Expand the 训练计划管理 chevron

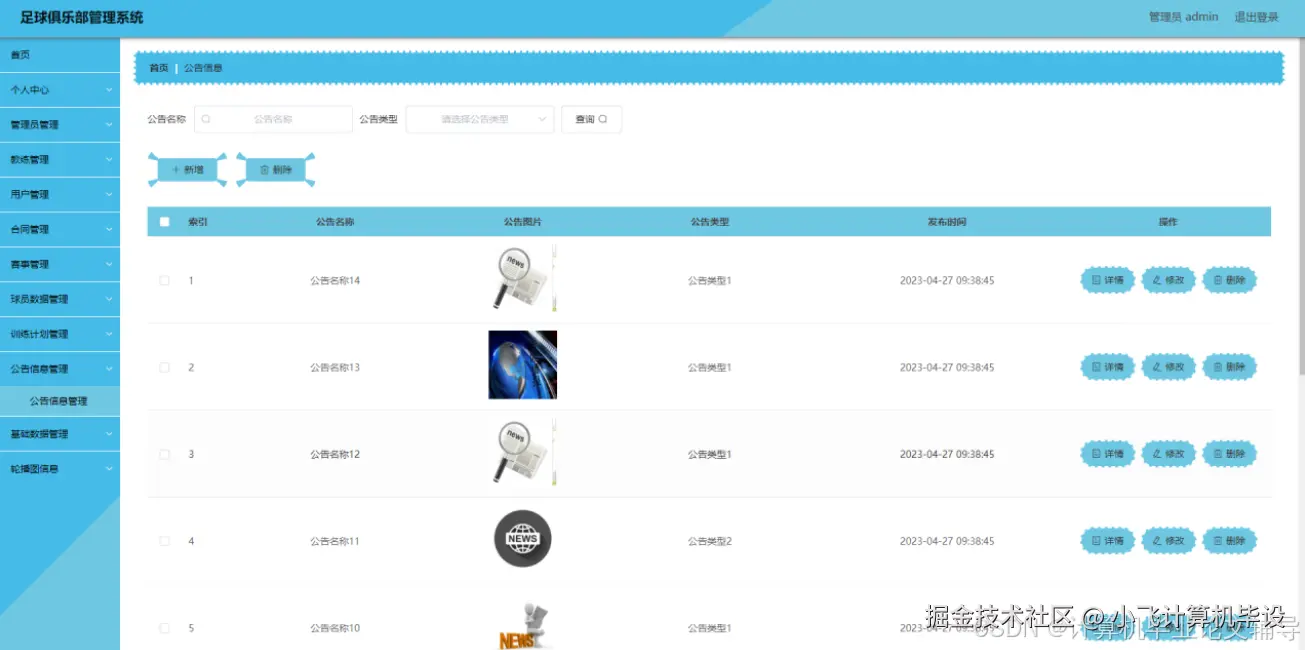(108, 334)
